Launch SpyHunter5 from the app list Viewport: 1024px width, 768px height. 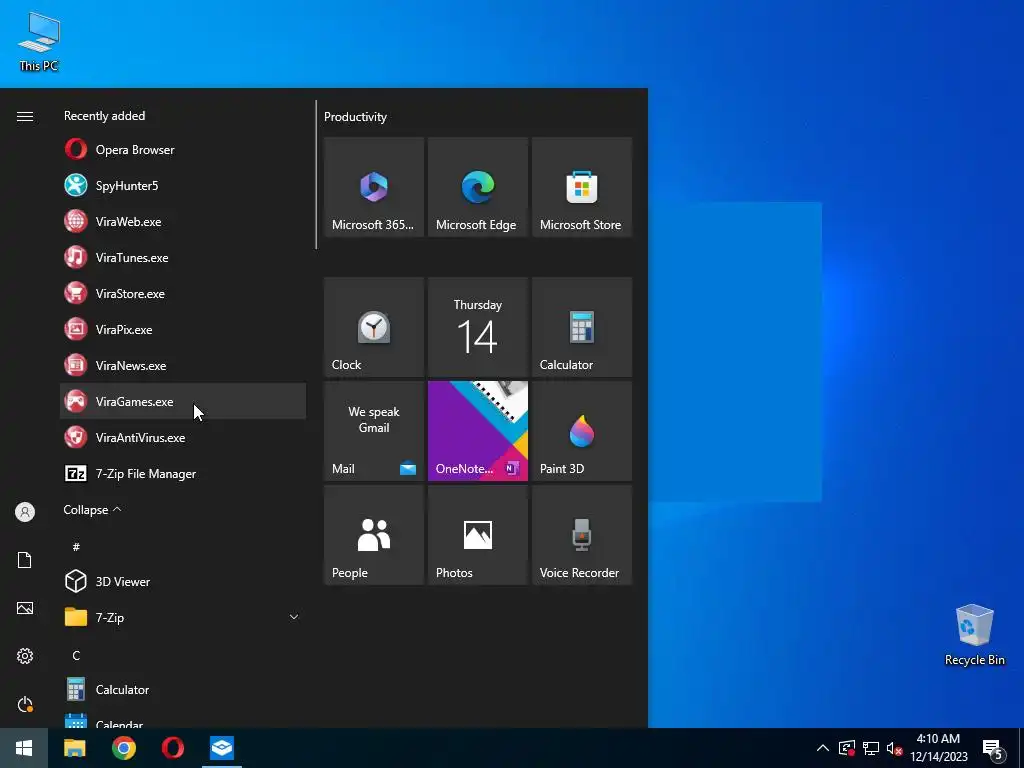coord(183,185)
